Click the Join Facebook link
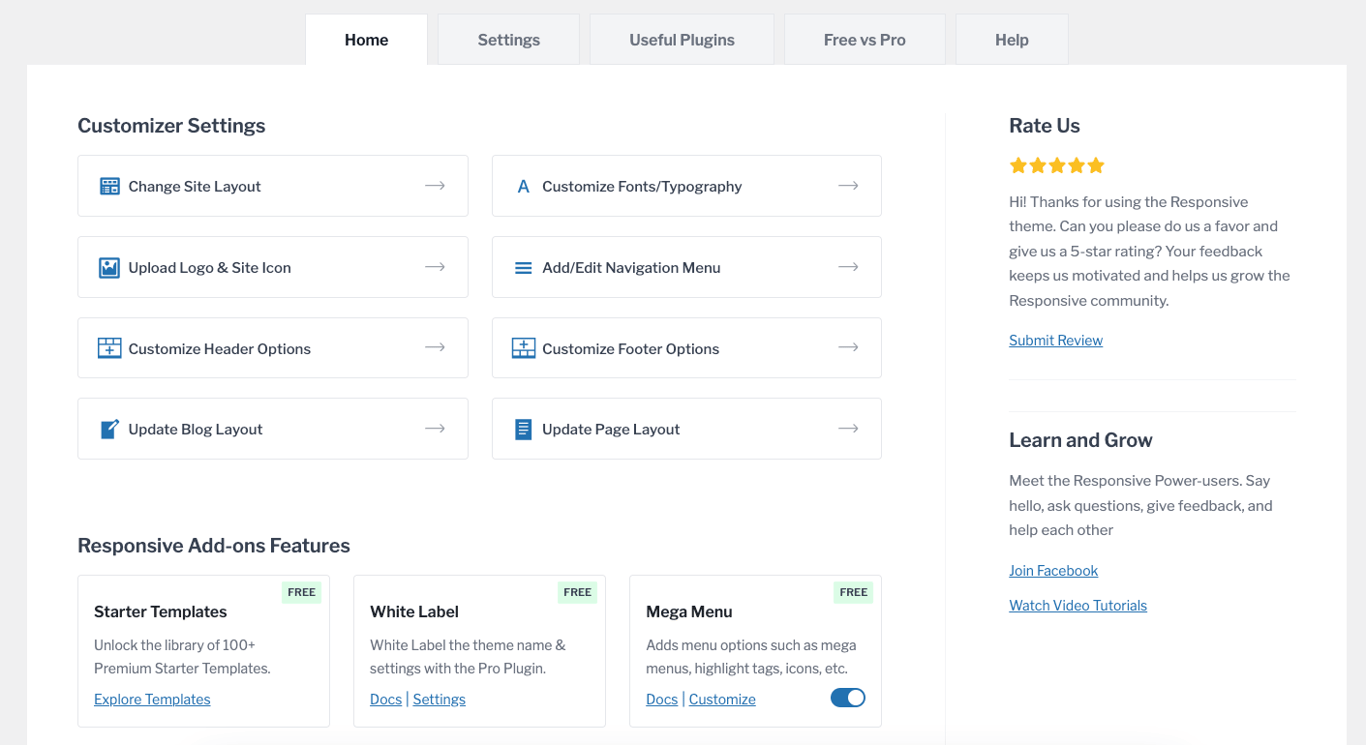Image resolution: width=1366 pixels, height=745 pixels. pos(1053,570)
